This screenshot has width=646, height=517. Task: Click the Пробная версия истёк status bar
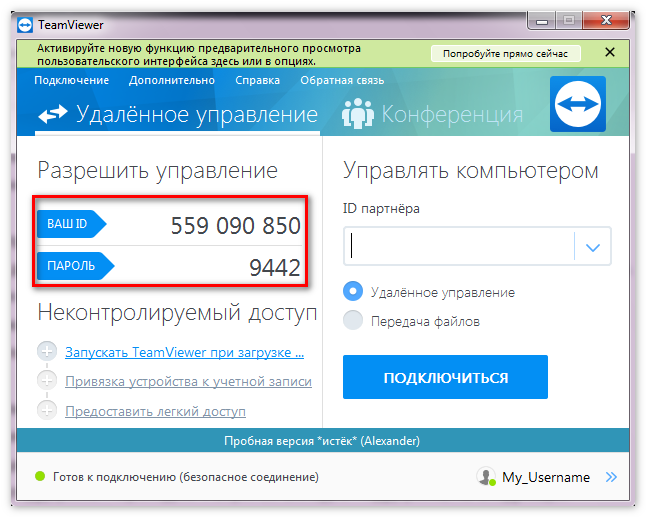(323, 440)
